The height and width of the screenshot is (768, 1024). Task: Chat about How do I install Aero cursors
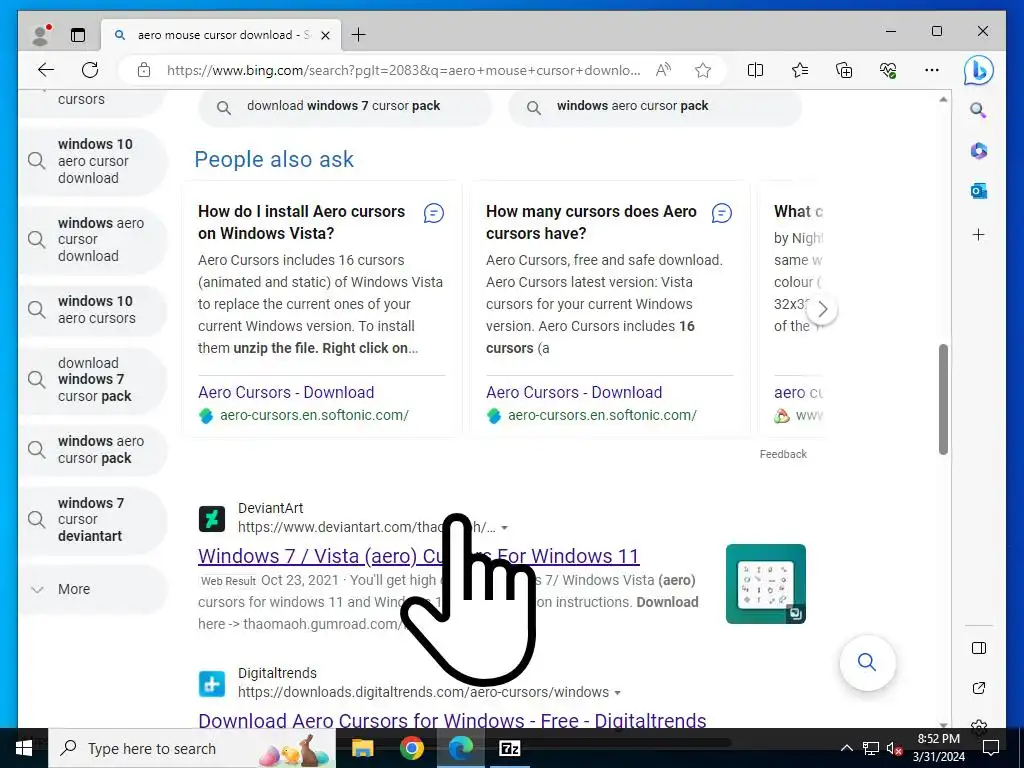[x=434, y=213]
